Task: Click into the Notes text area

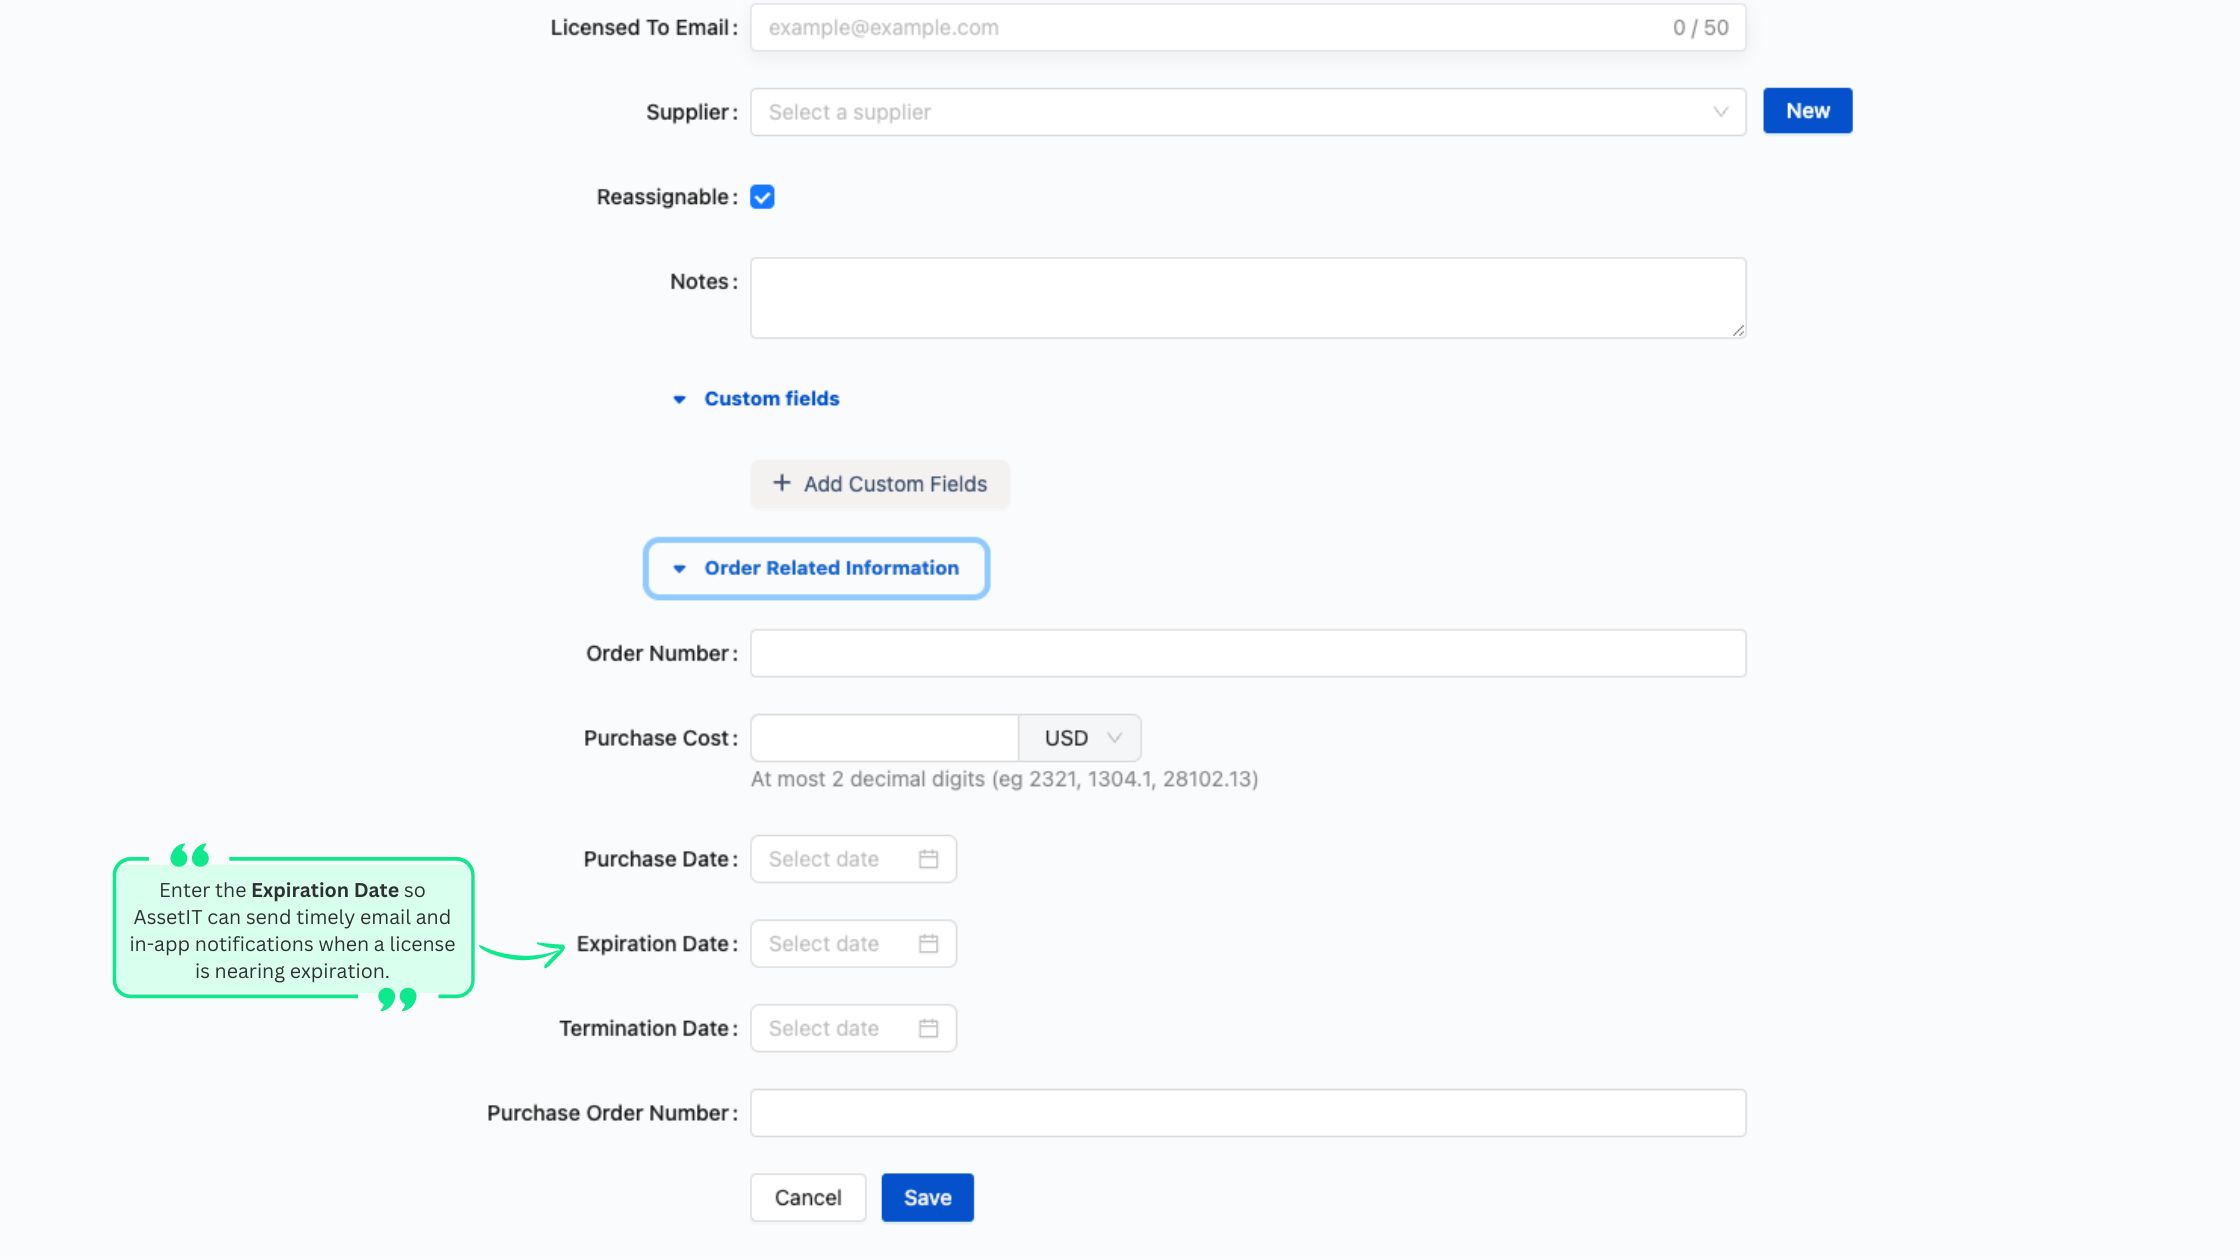Action: [1247, 298]
